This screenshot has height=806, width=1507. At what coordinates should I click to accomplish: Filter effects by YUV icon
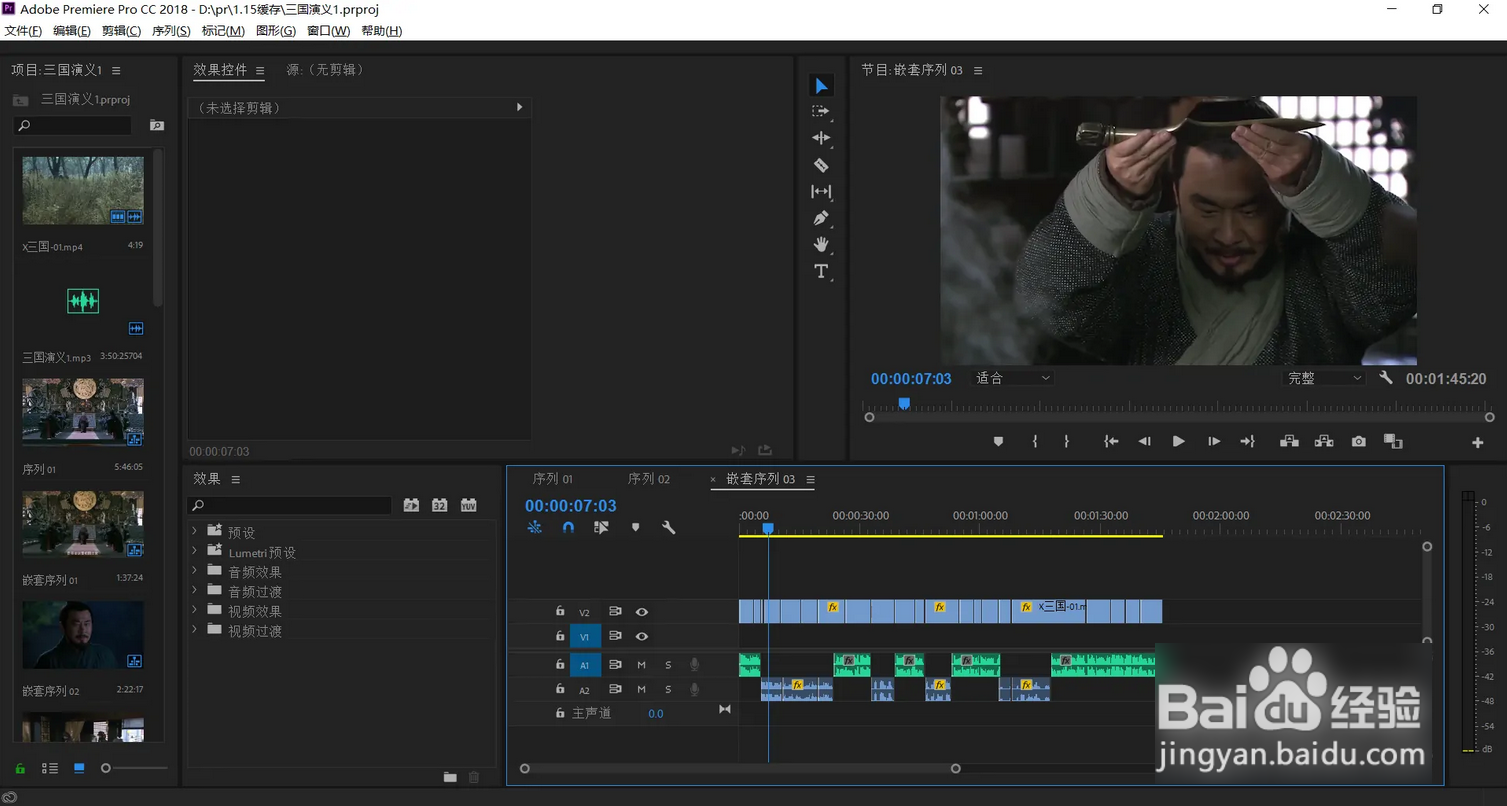[x=469, y=505]
